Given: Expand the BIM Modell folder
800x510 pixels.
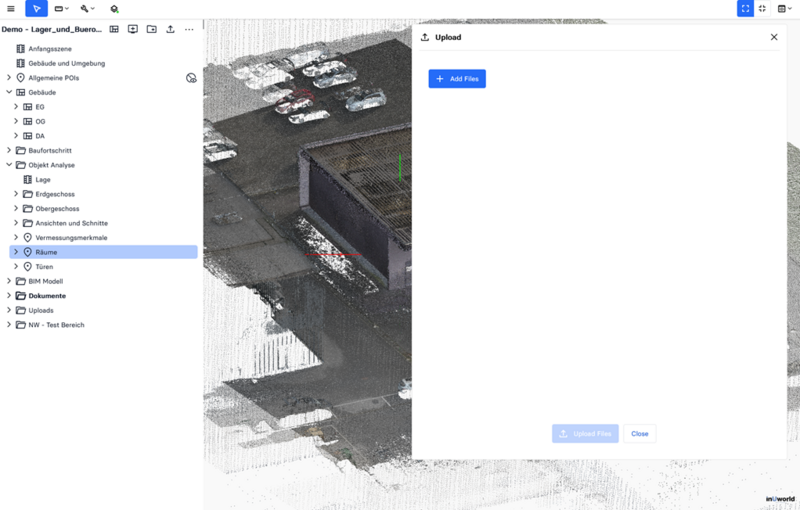Looking at the screenshot, I should tap(9, 281).
